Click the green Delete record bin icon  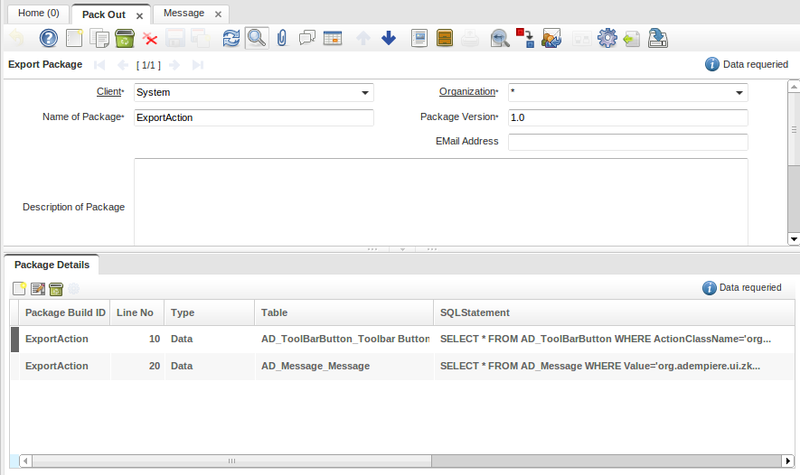[124, 38]
